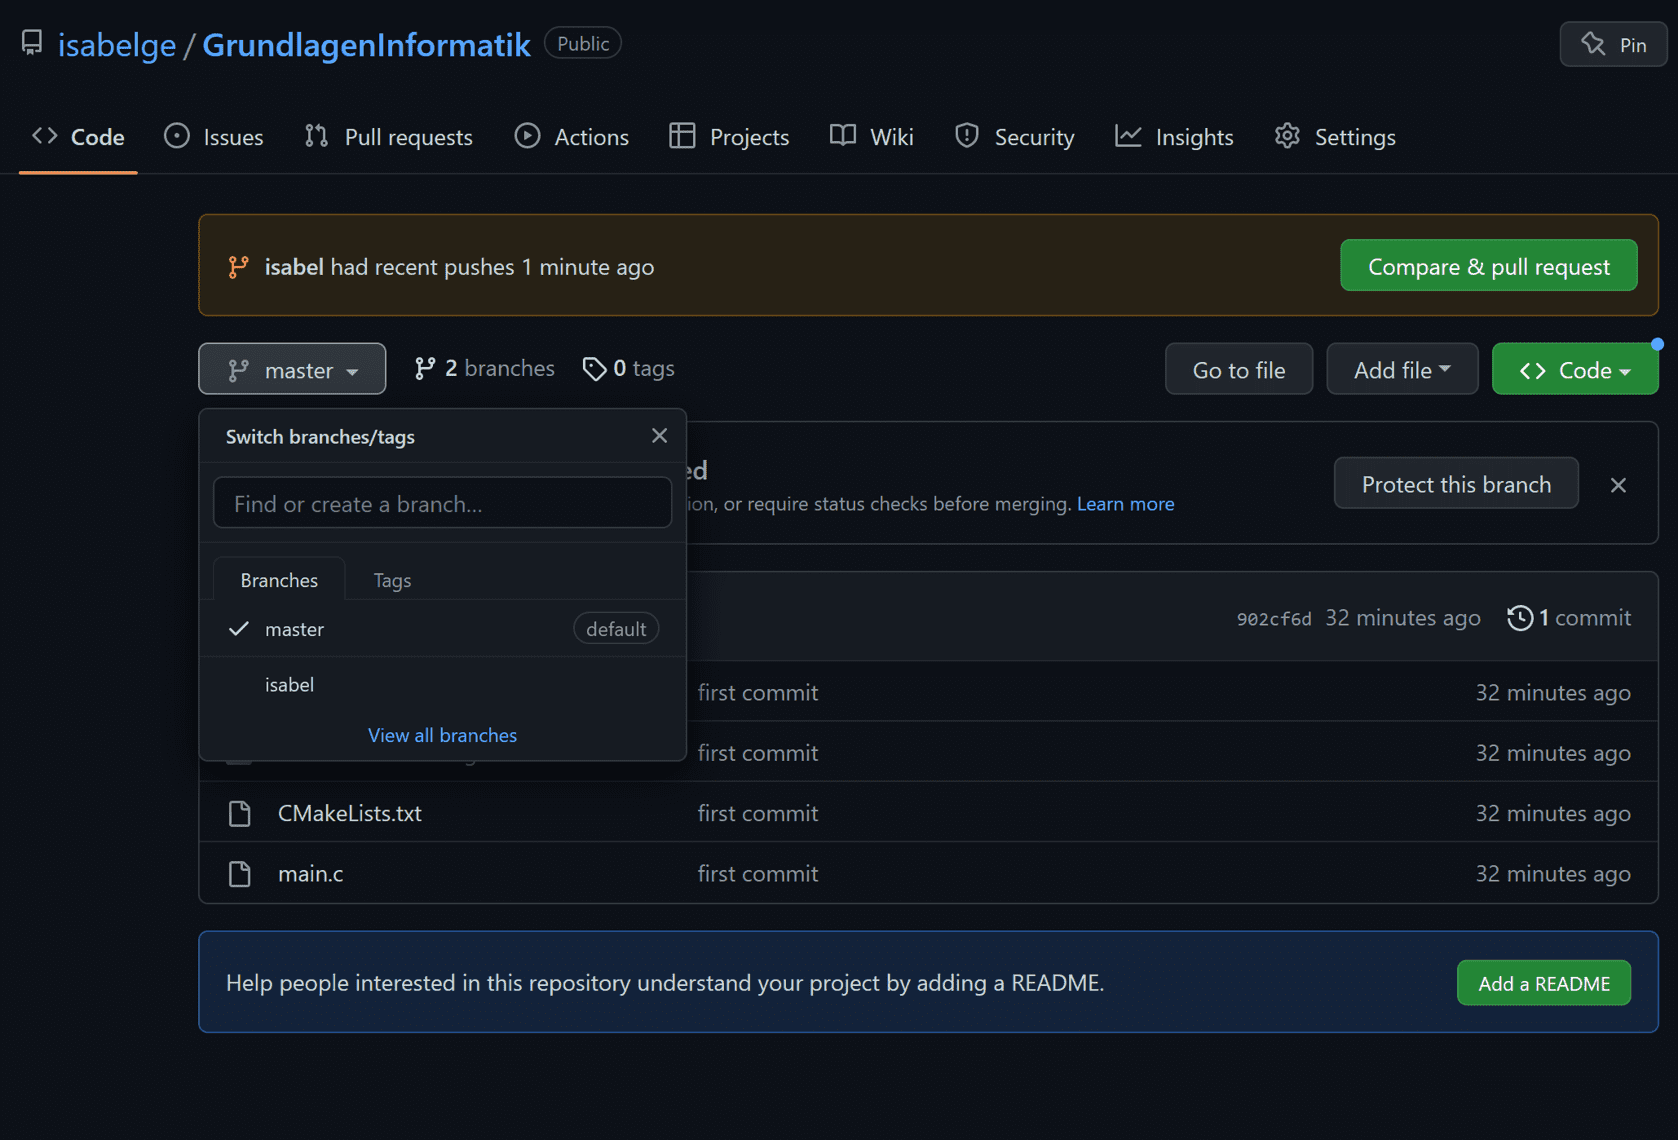Click the Settings gear icon
The height and width of the screenshot is (1140, 1678).
click(x=1287, y=136)
